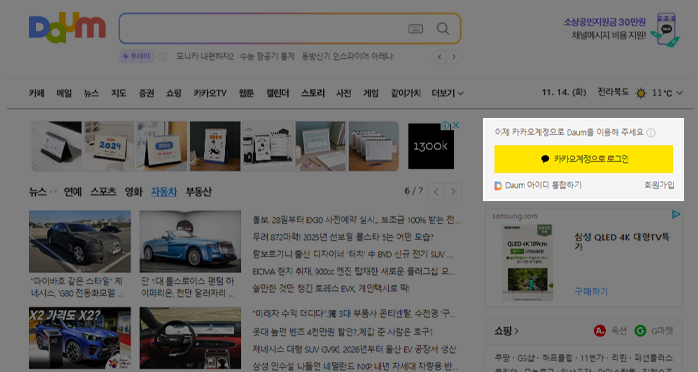Click Daum 아이디 통합하기 link
The width and height of the screenshot is (698, 372).
[543, 185]
